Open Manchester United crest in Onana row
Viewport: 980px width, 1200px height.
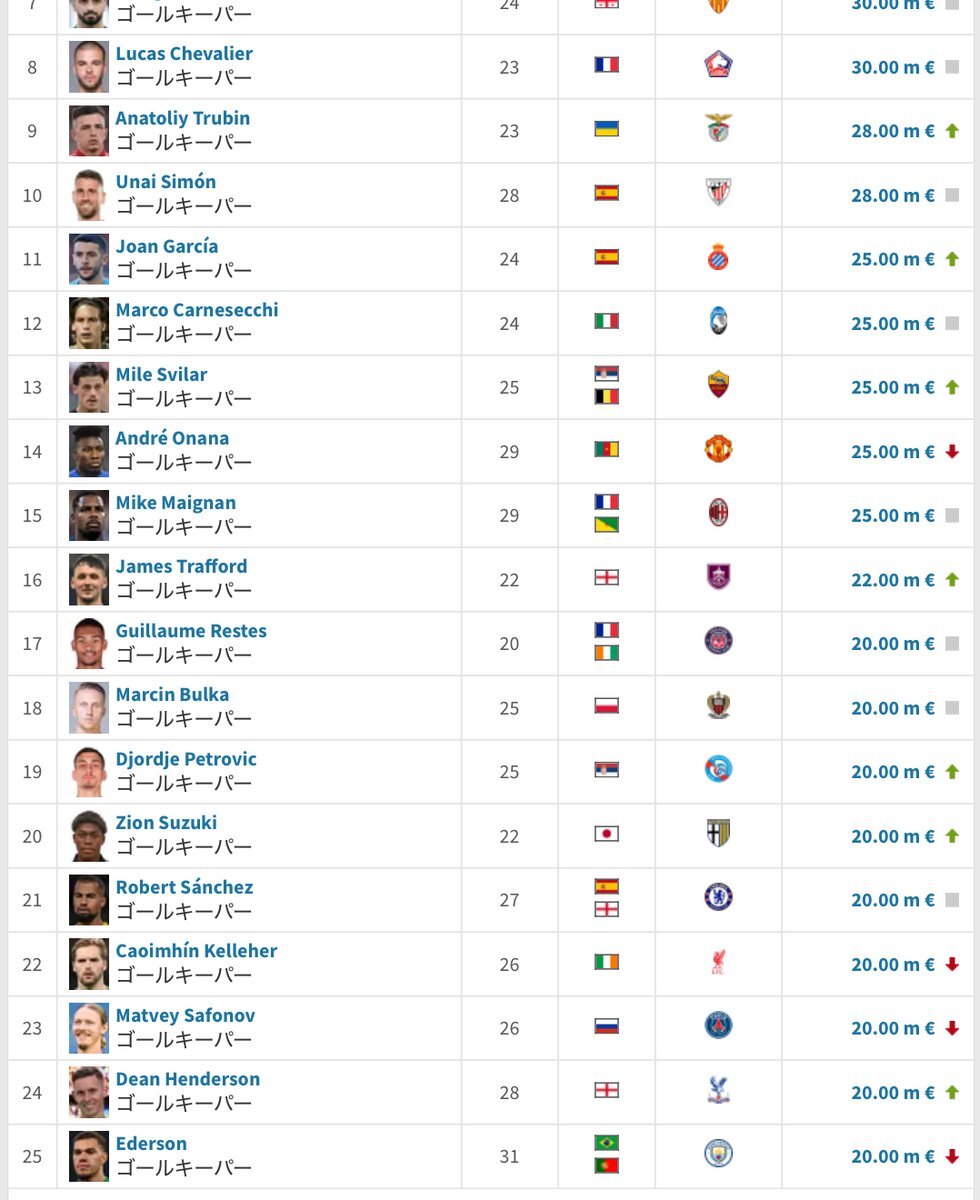tap(718, 450)
